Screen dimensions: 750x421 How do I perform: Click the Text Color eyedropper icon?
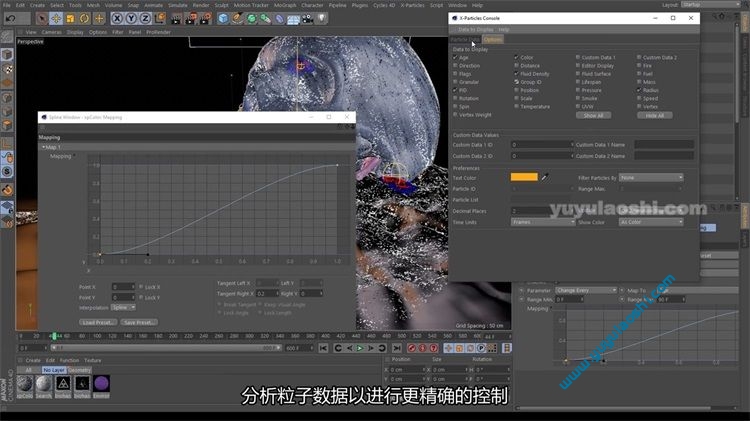545,177
